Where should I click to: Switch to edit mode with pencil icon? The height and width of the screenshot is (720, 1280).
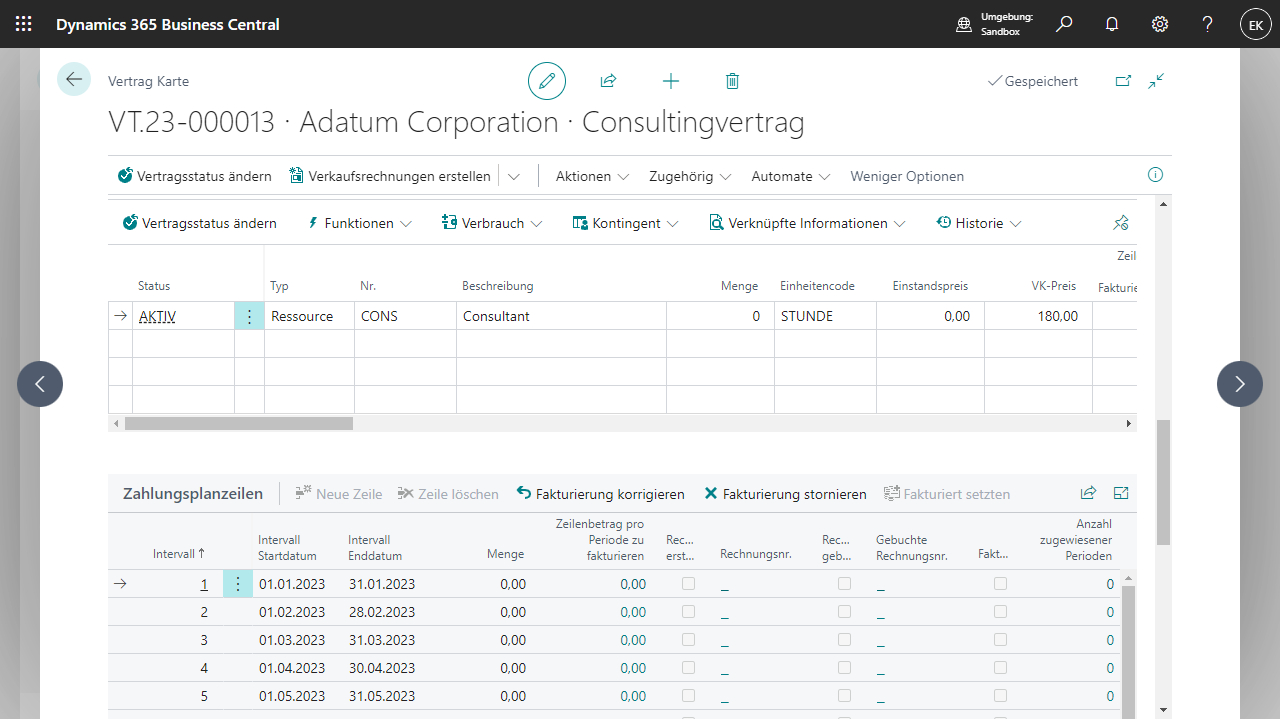pyautogui.click(x=547, y=81)
